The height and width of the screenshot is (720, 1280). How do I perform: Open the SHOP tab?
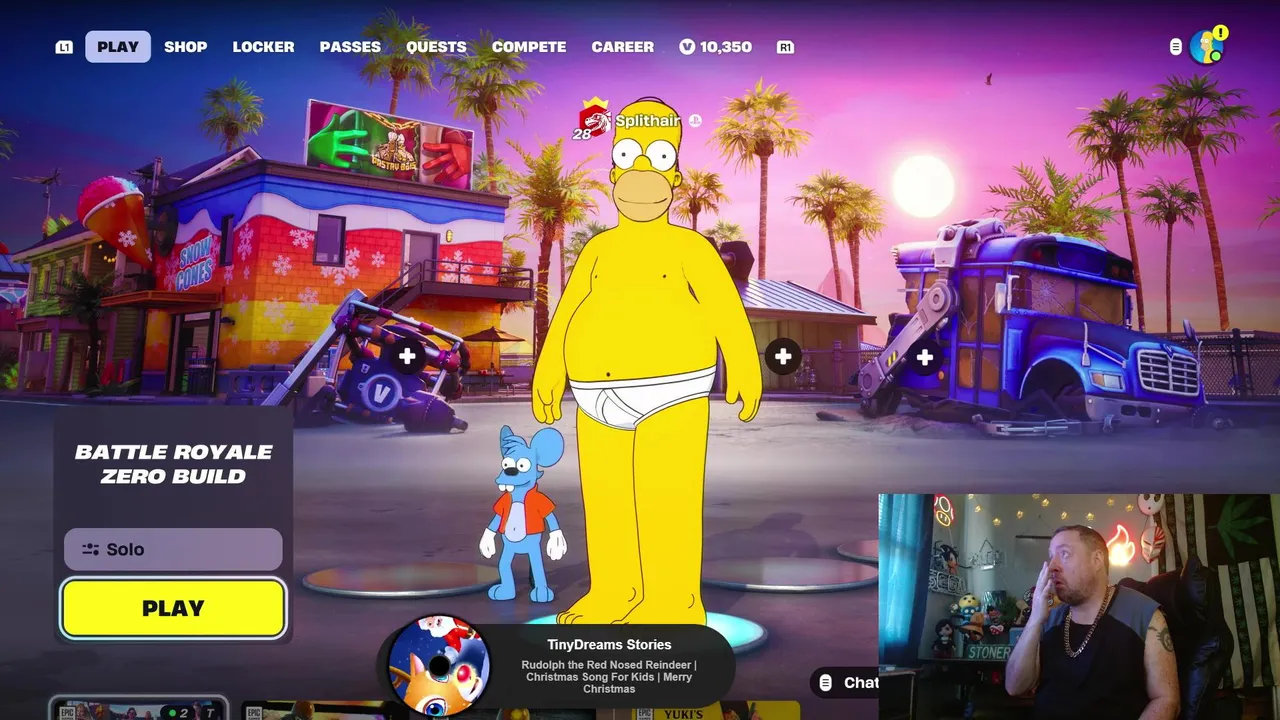[186, 47]
